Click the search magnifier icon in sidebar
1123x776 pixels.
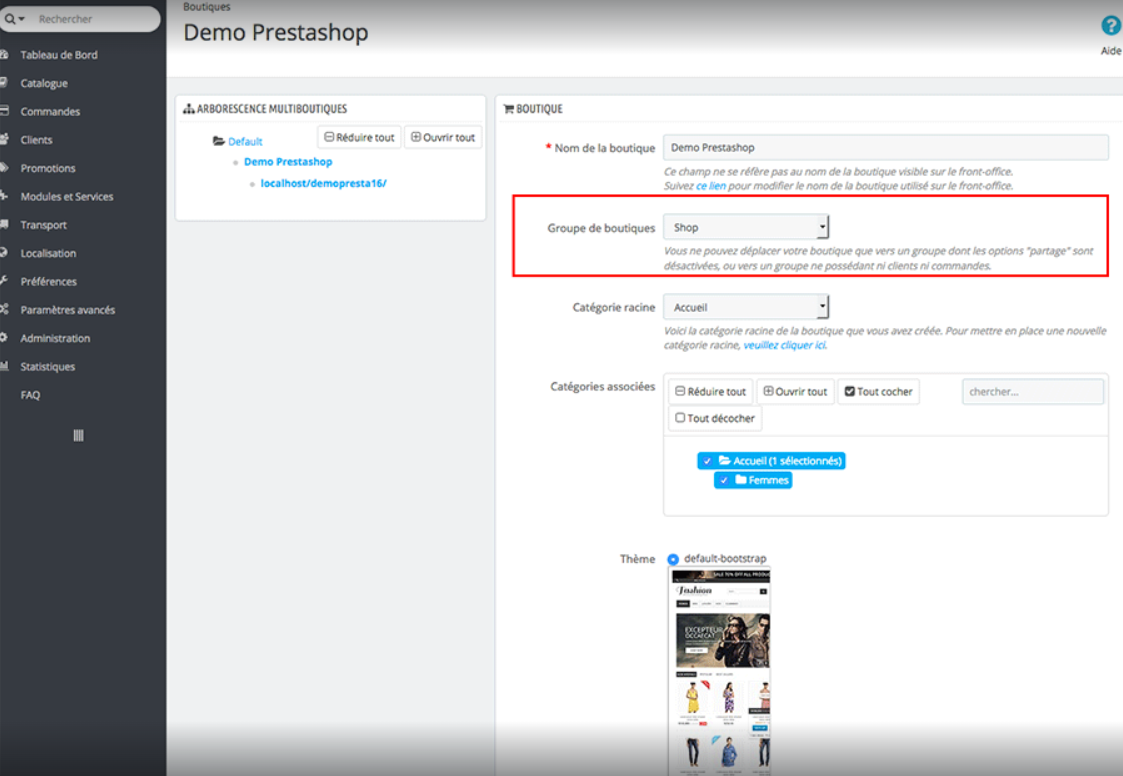[x=10, y=19]
